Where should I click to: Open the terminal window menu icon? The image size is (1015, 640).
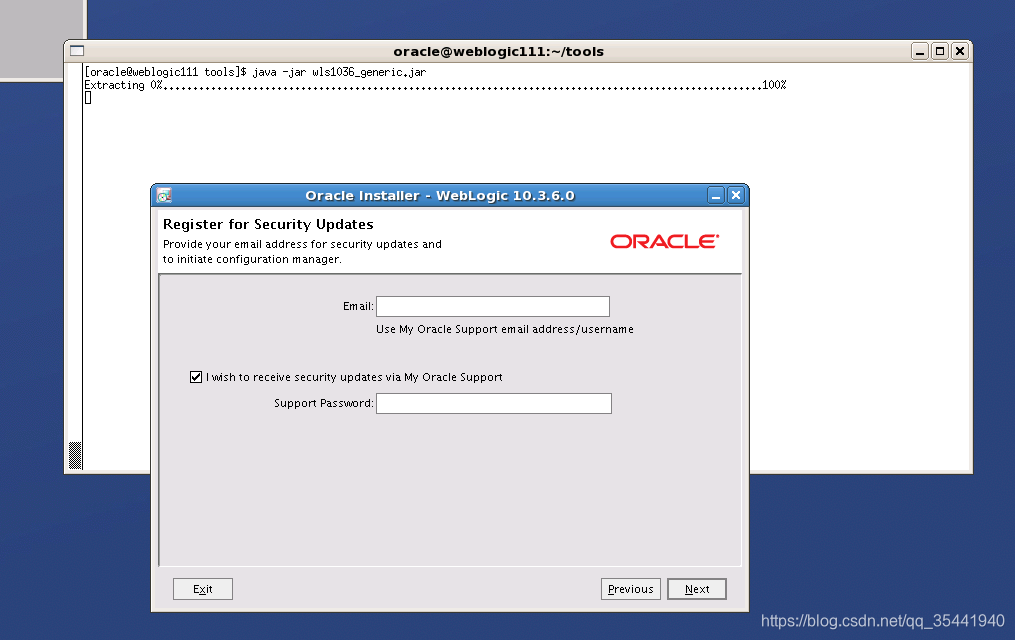[x=77, y=51]
